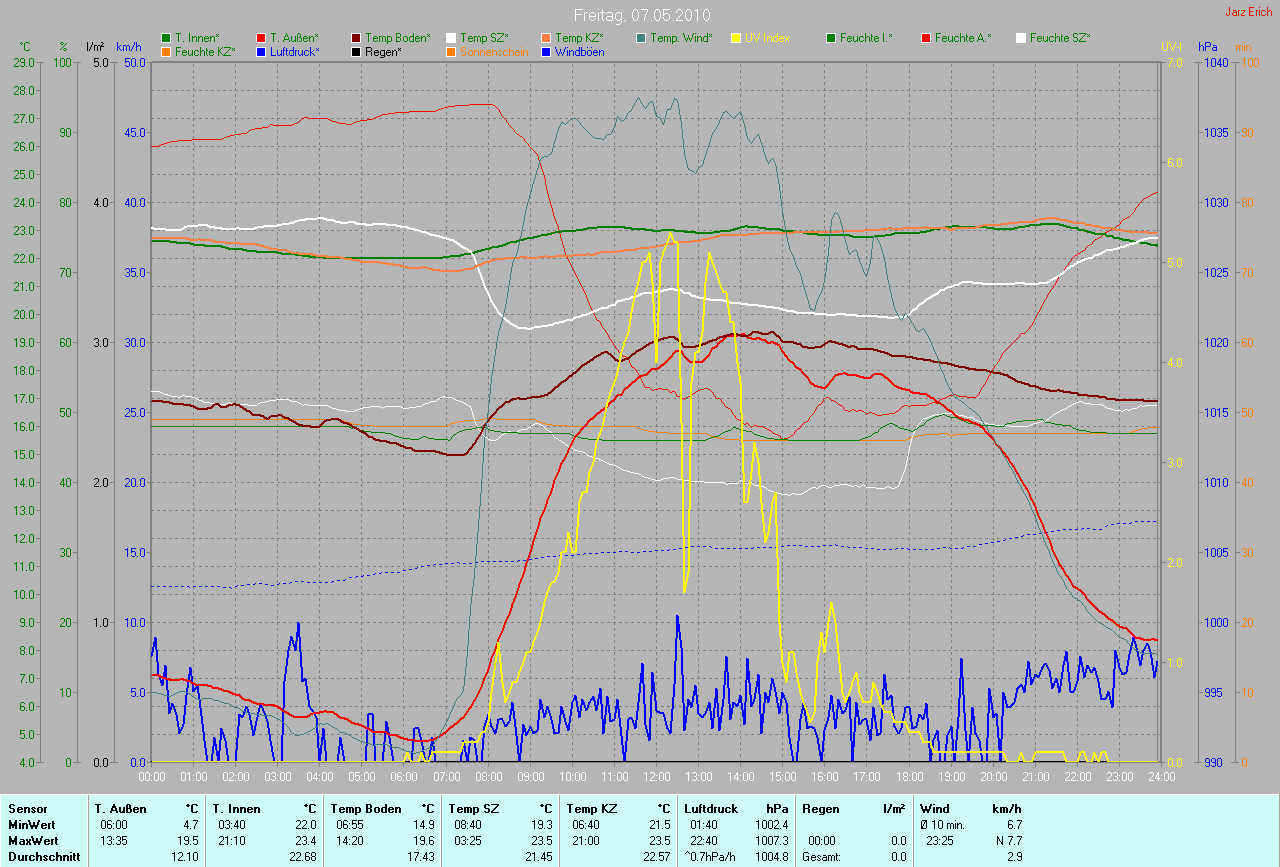Select the 'Durchschnitt' row label
The image size is (1280, 867).
click(44, 857)
